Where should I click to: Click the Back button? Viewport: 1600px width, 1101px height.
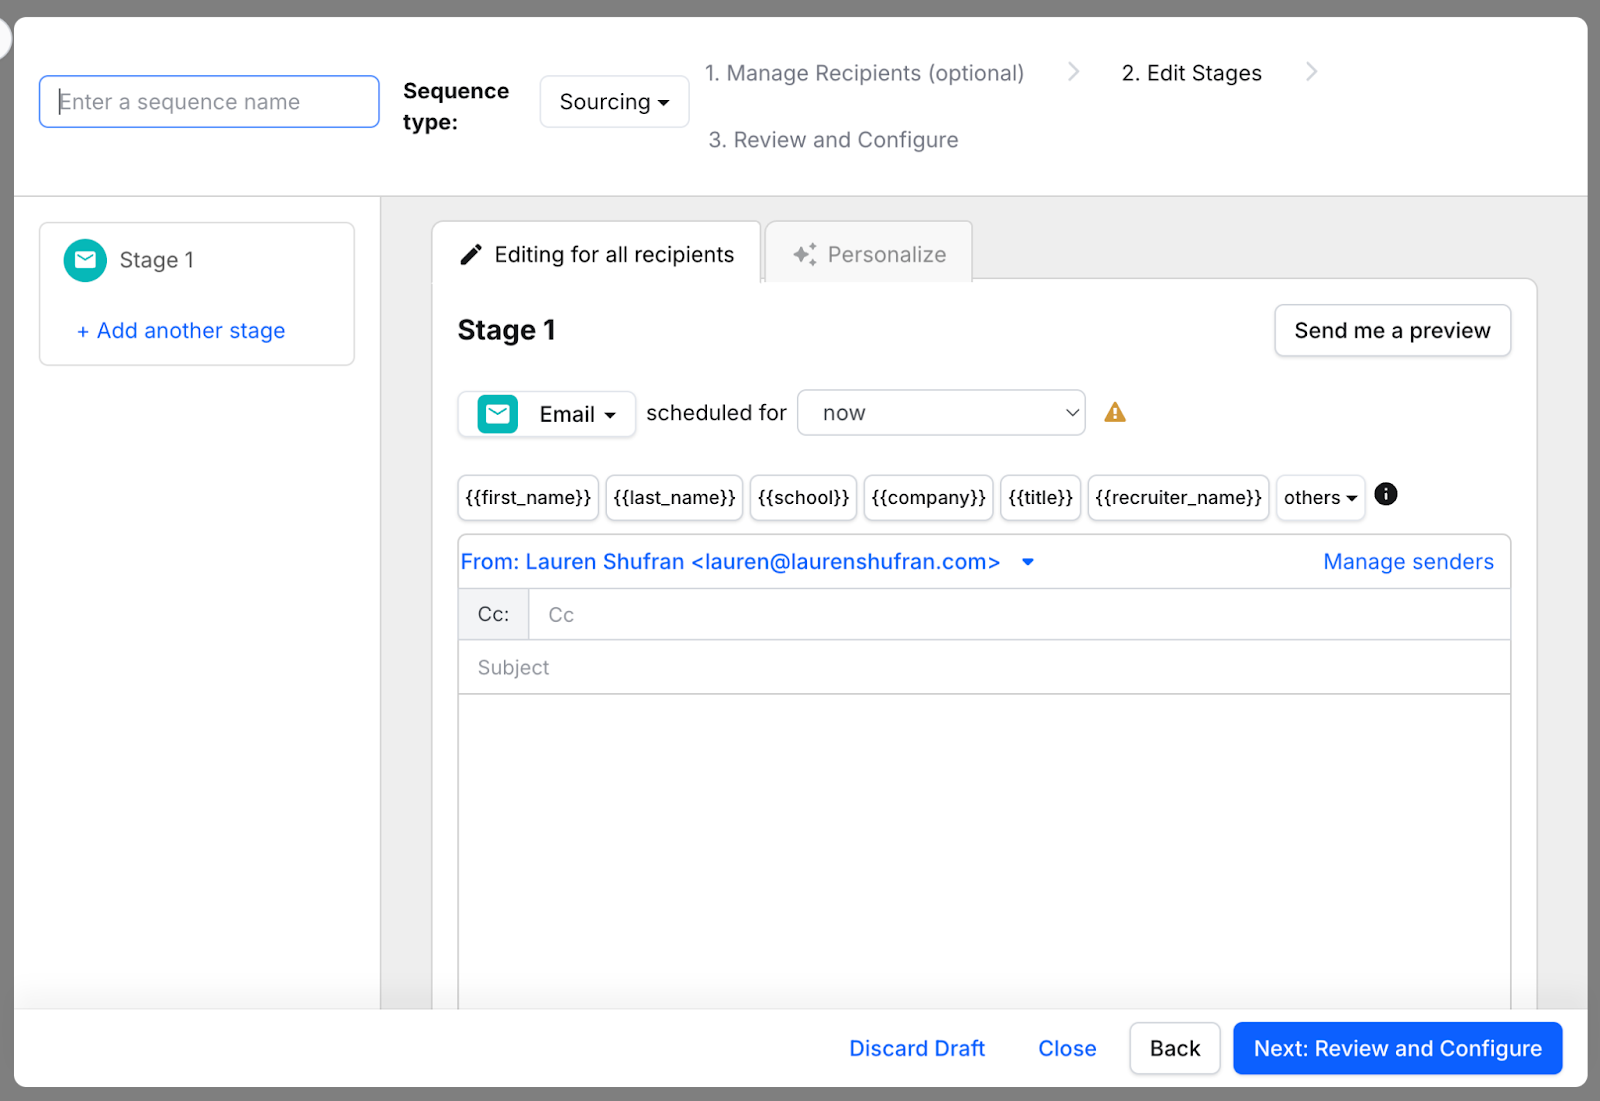[1175, 1048]
